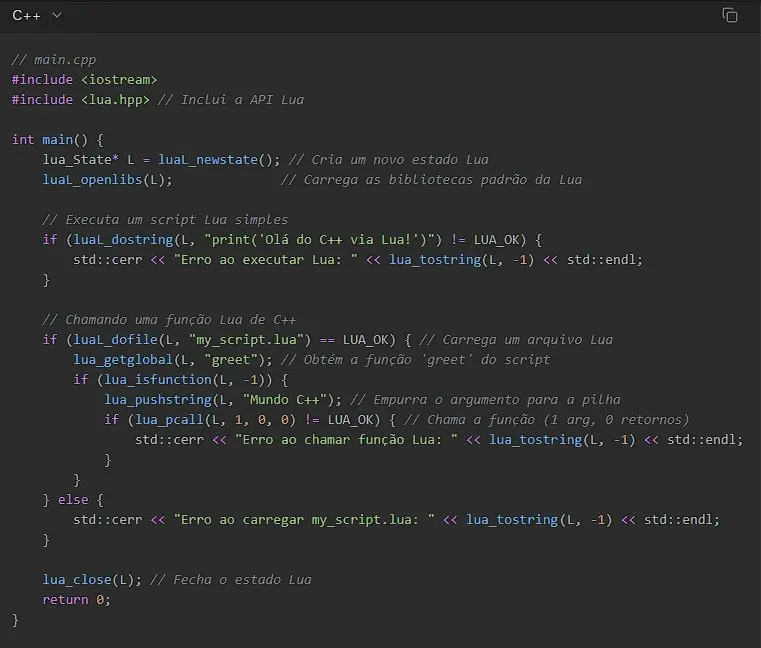Click the '#include <iostream>' line
The height and width of the screenshot is (648, 761).
(84, 80)
